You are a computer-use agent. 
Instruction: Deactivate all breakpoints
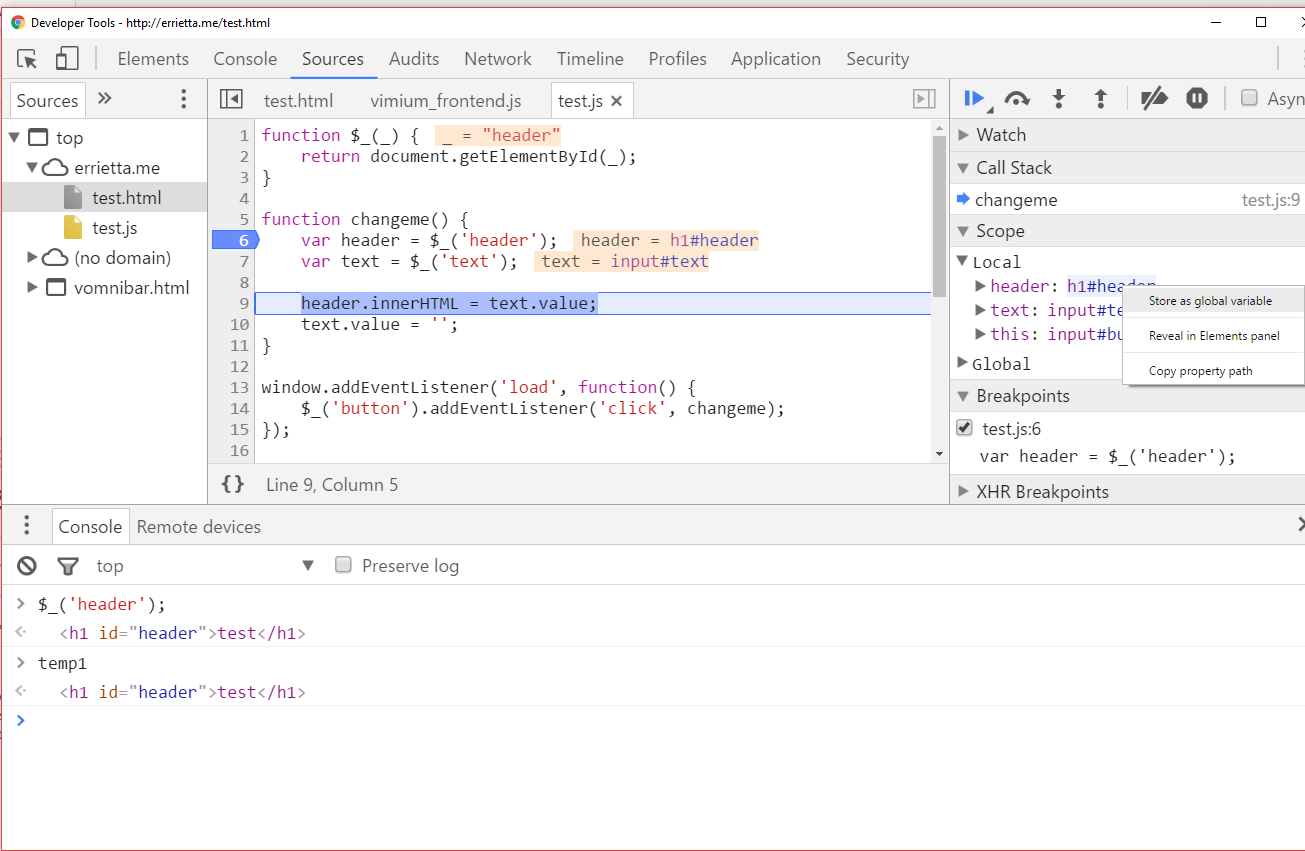(1154, 98)
